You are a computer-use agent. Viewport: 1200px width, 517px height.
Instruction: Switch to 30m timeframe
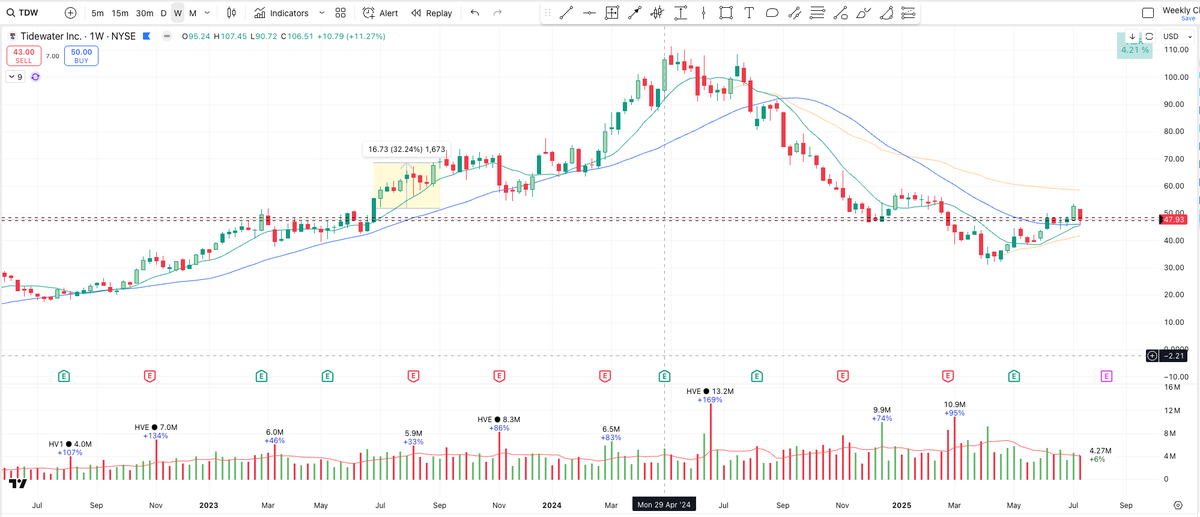tap(145, 13)
